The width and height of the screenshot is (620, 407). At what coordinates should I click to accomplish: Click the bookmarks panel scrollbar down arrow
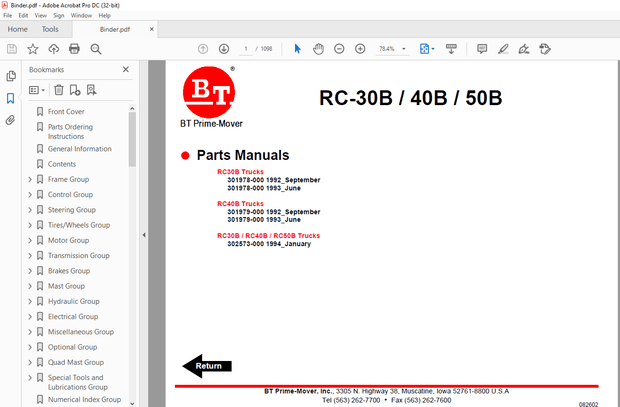click(132, 403)
